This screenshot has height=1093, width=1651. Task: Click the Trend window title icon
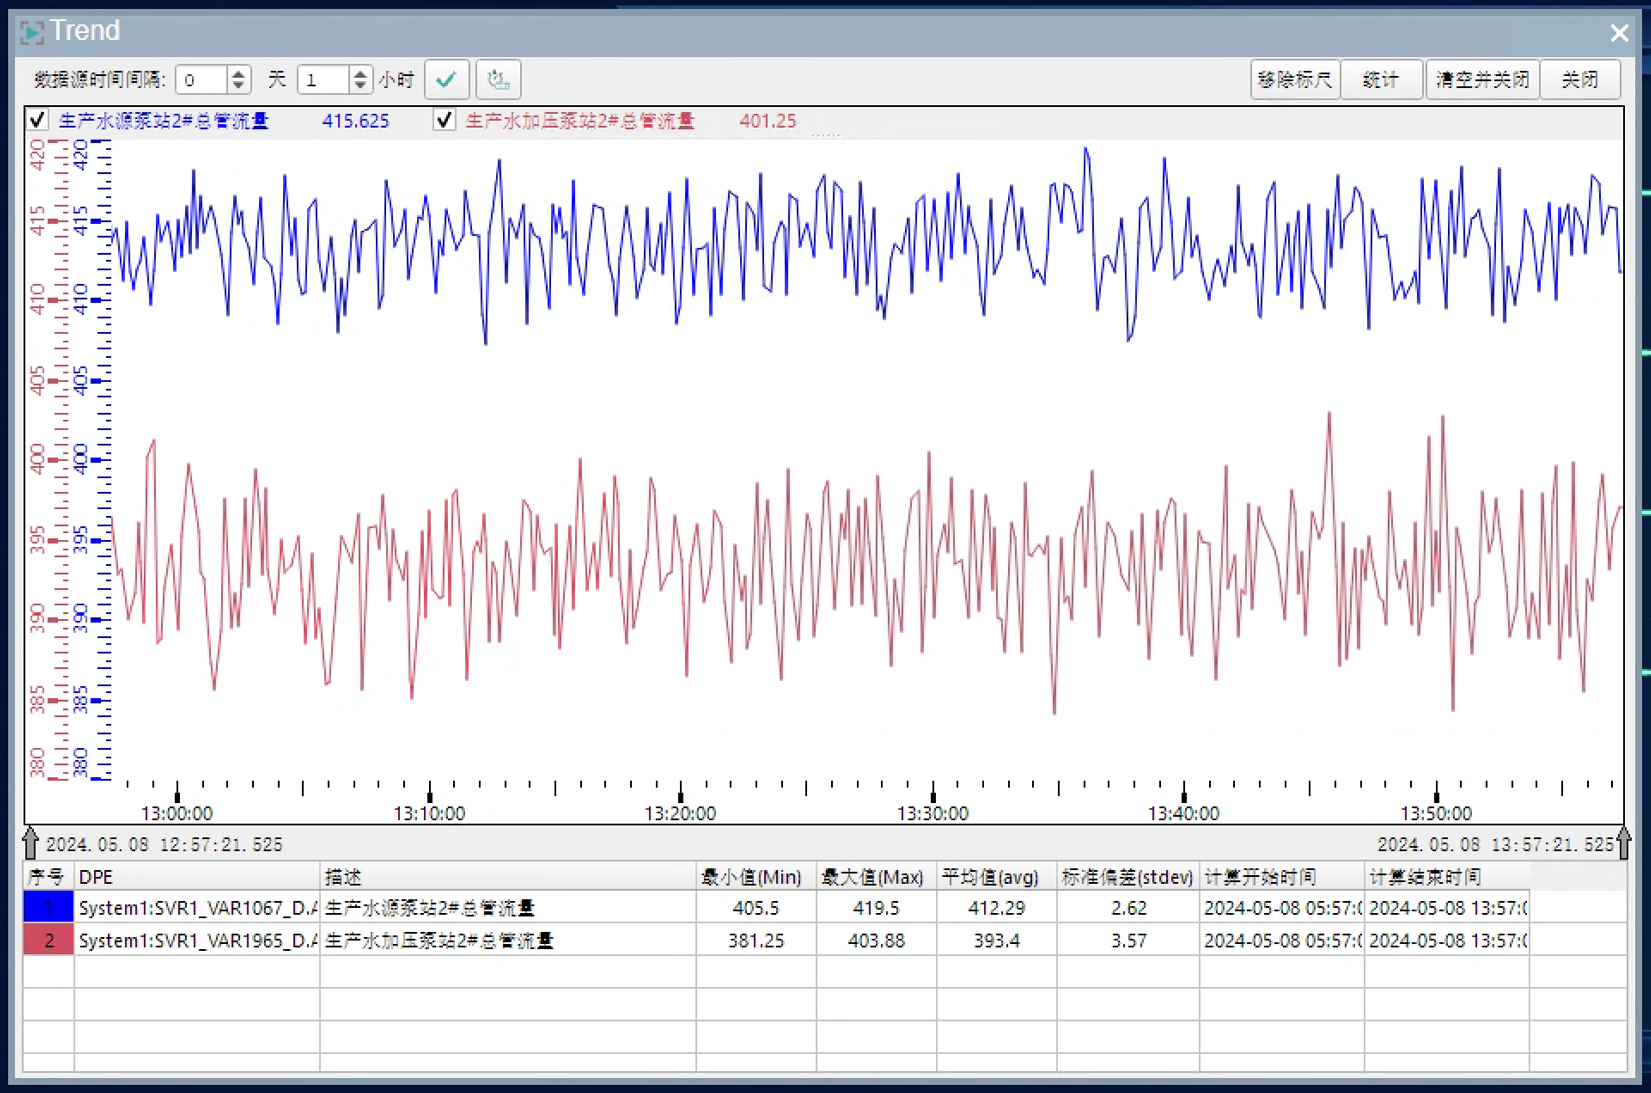(32, 32)
